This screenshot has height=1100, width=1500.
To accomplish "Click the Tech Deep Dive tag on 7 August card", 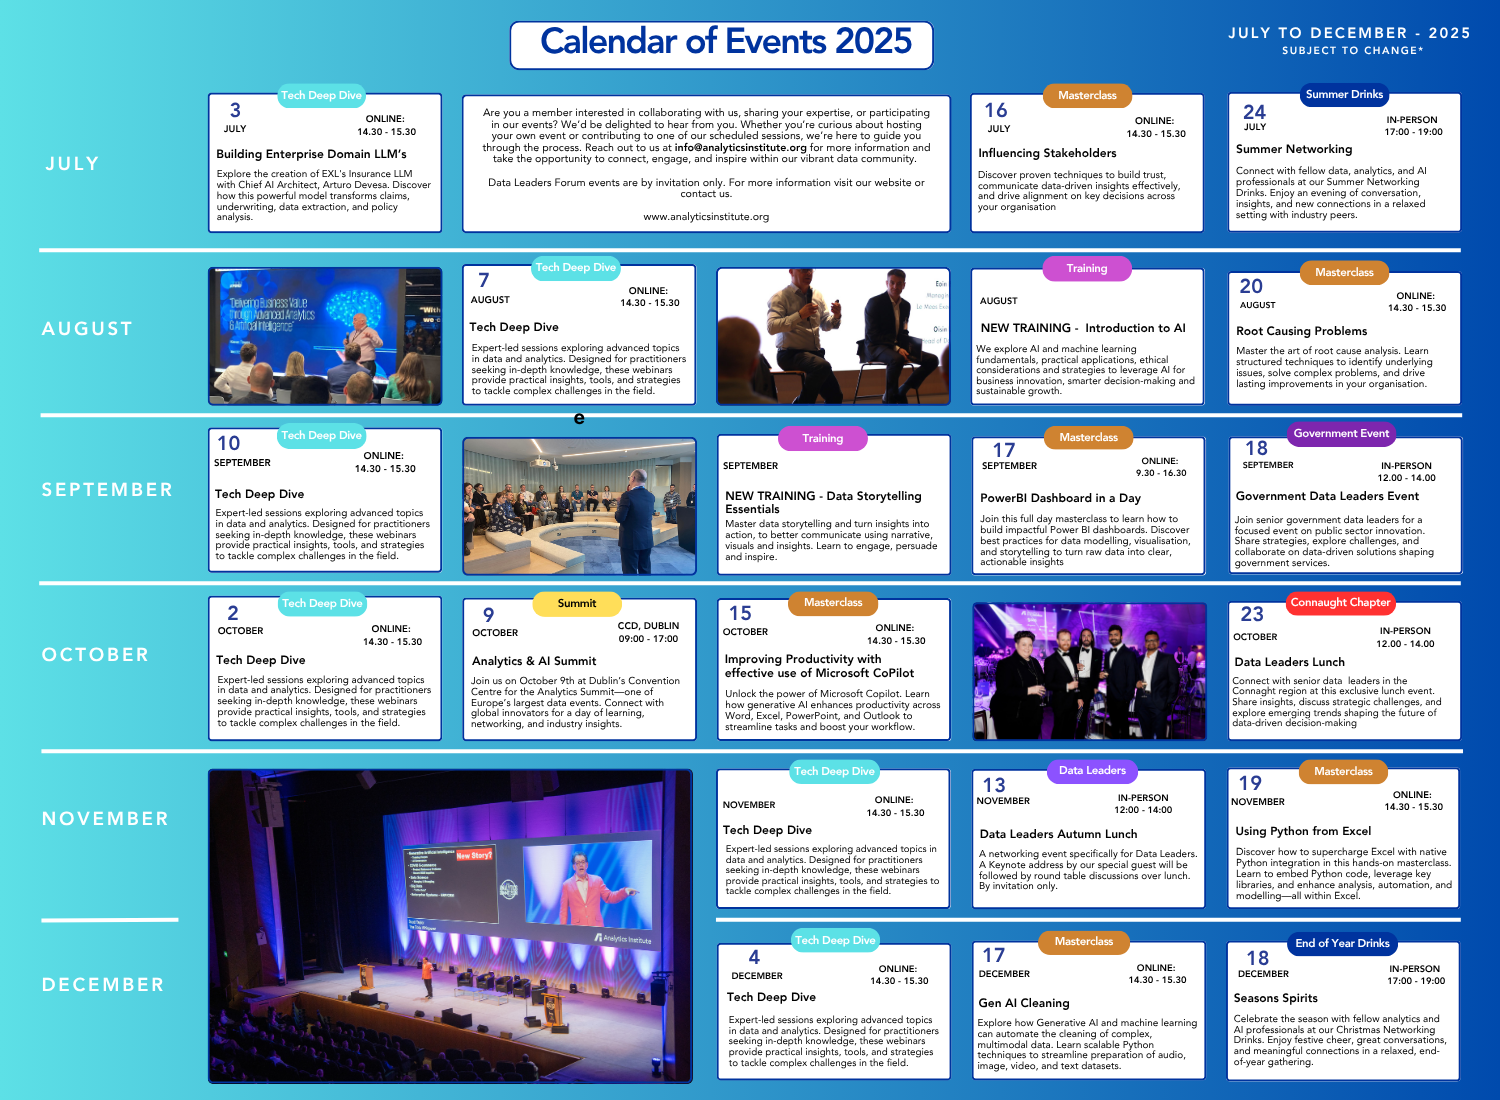I will click(575, 268).
